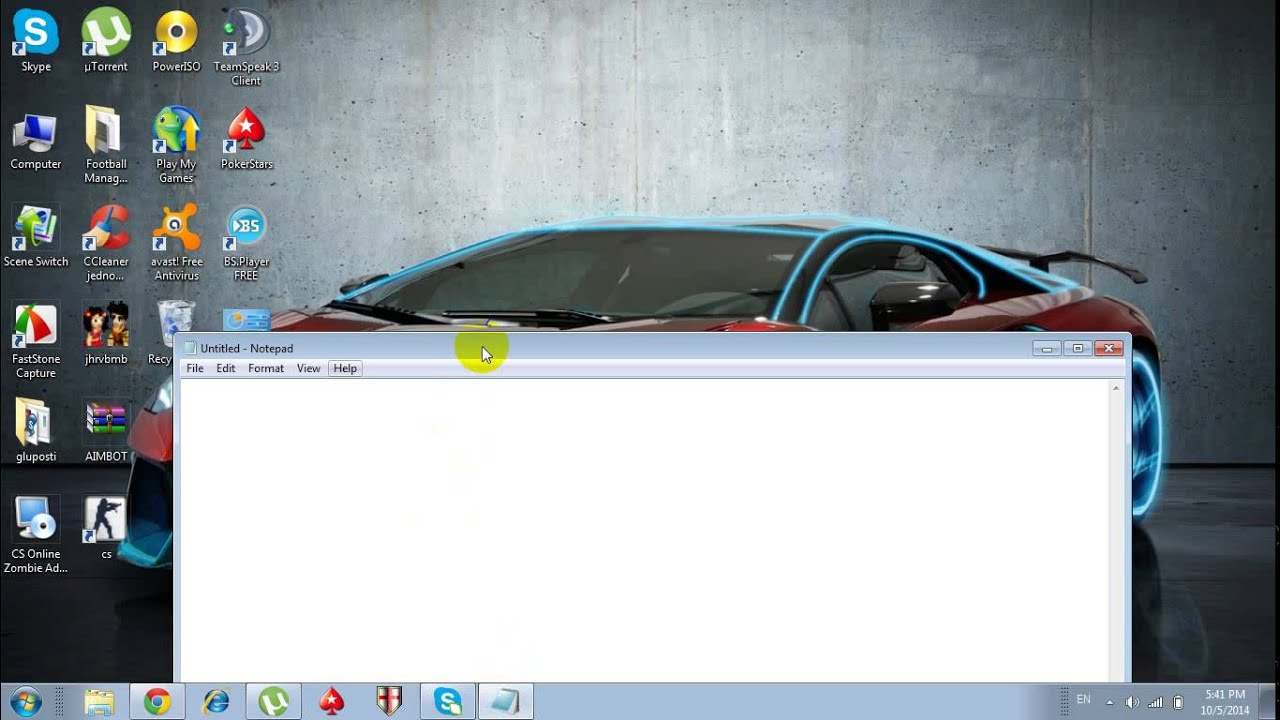Screen dimensions: 1280x720
Task: Open the Notepad View menu
Action: click(308, 368)
